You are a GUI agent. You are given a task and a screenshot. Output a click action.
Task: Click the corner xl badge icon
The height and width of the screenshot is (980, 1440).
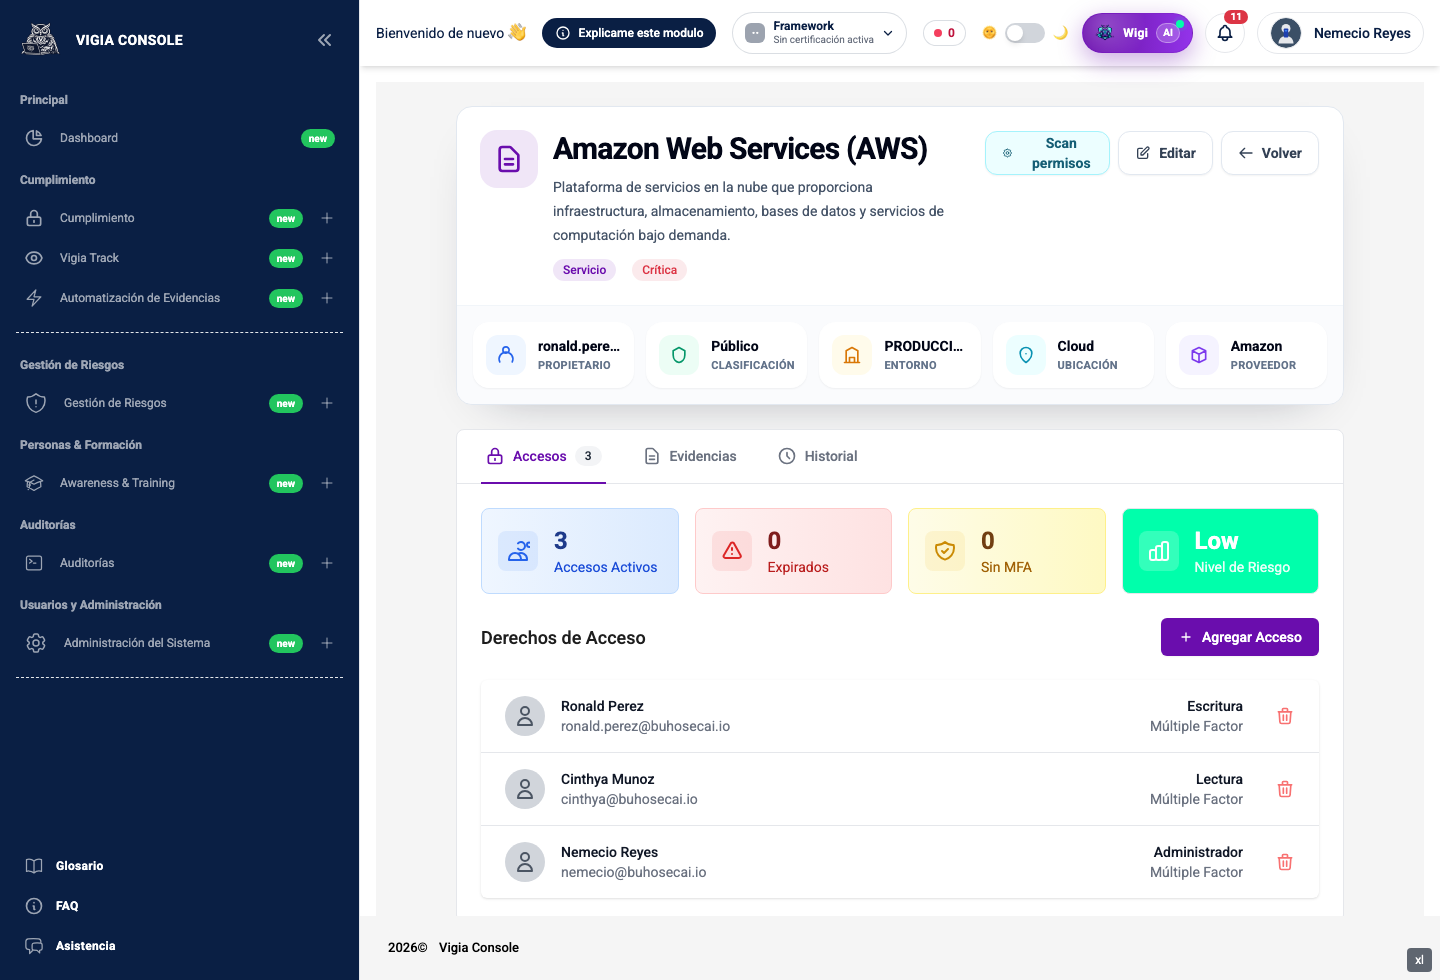click(x=1419, y=960)
